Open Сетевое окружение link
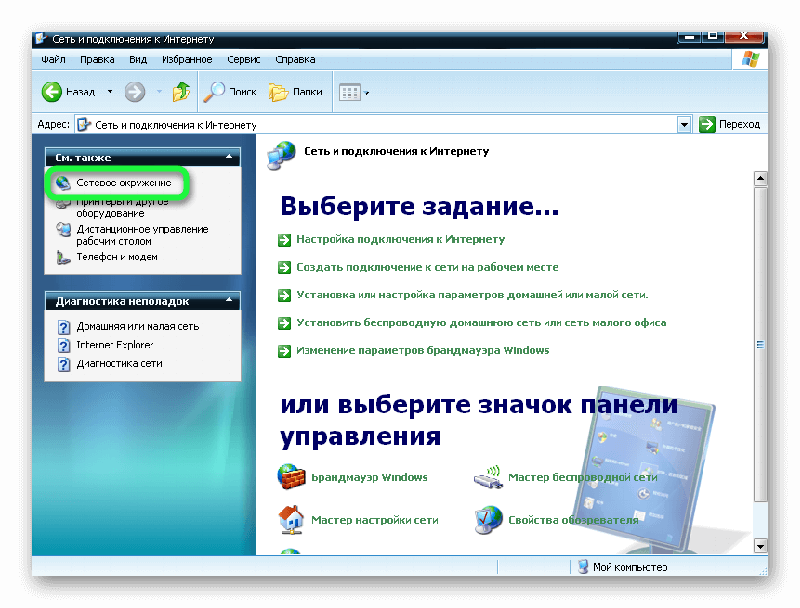 pyautogui.click(x=124, y=183)
